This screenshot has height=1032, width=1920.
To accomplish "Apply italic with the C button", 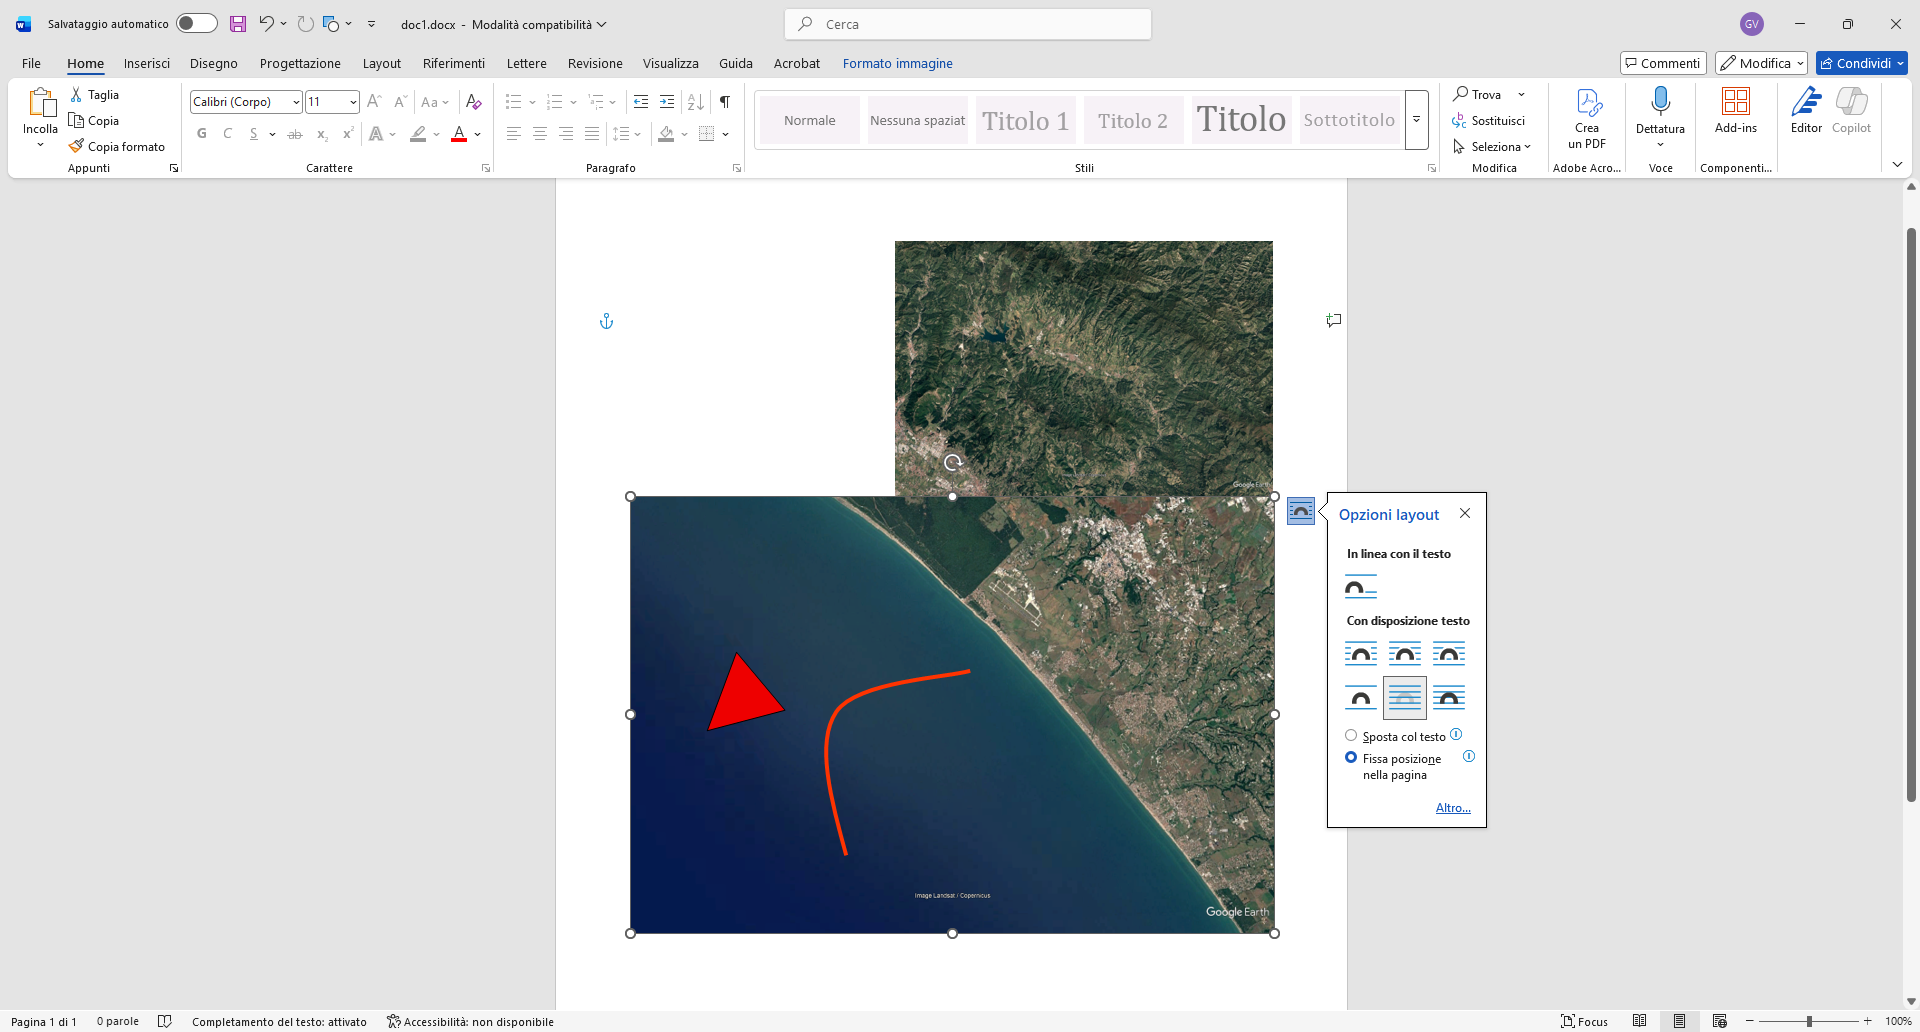I will [x=228, y=134].
